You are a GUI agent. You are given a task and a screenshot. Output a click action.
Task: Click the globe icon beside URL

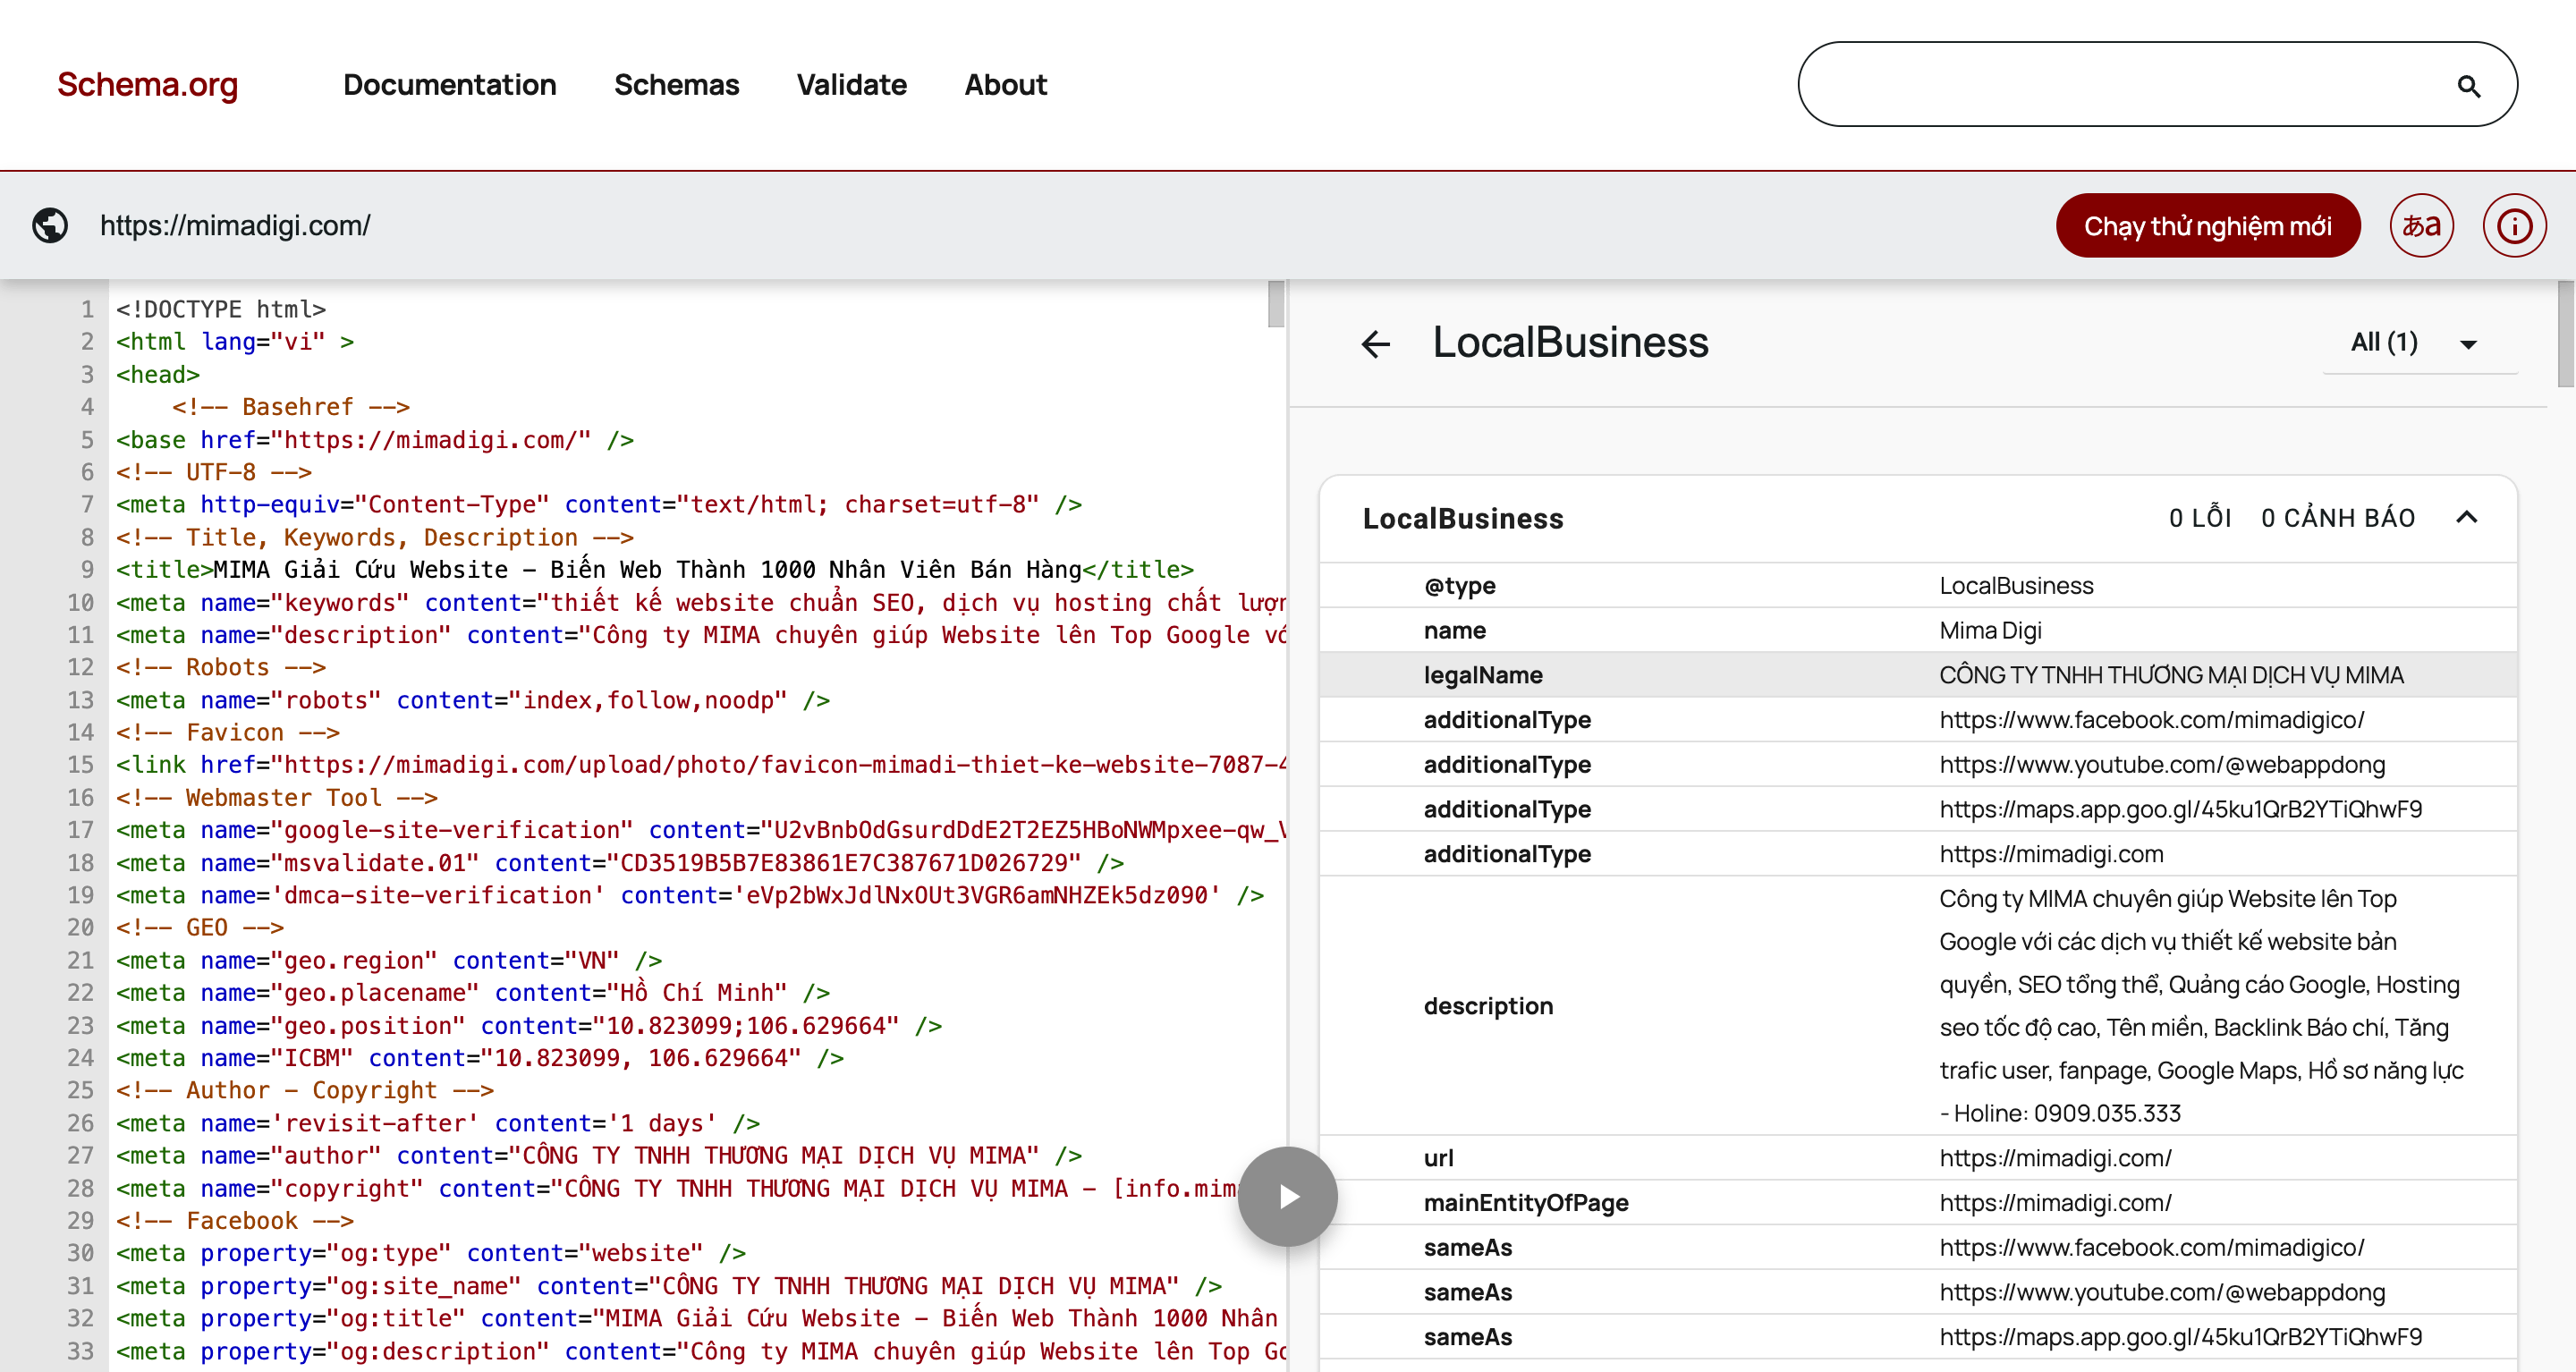tap(50, 225)
